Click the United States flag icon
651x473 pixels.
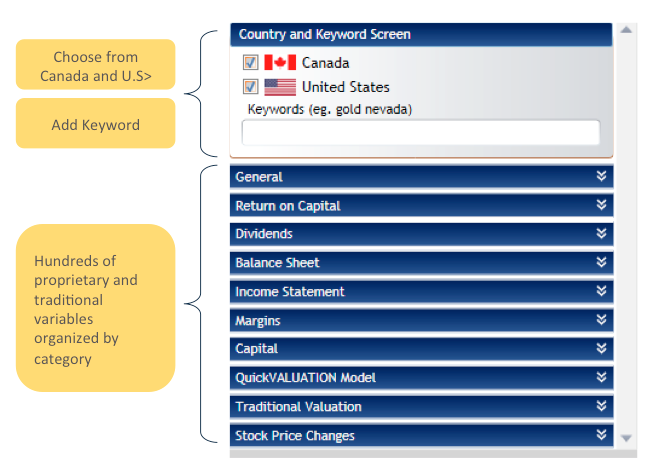pos(280,87)
